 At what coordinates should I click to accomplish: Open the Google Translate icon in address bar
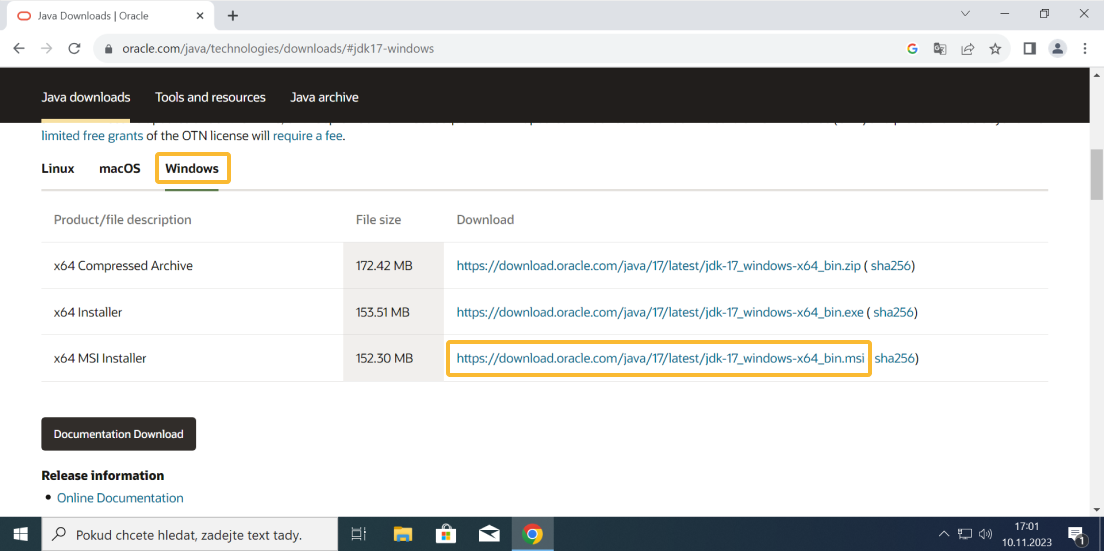pyautogui.click(x=940, y=48)
